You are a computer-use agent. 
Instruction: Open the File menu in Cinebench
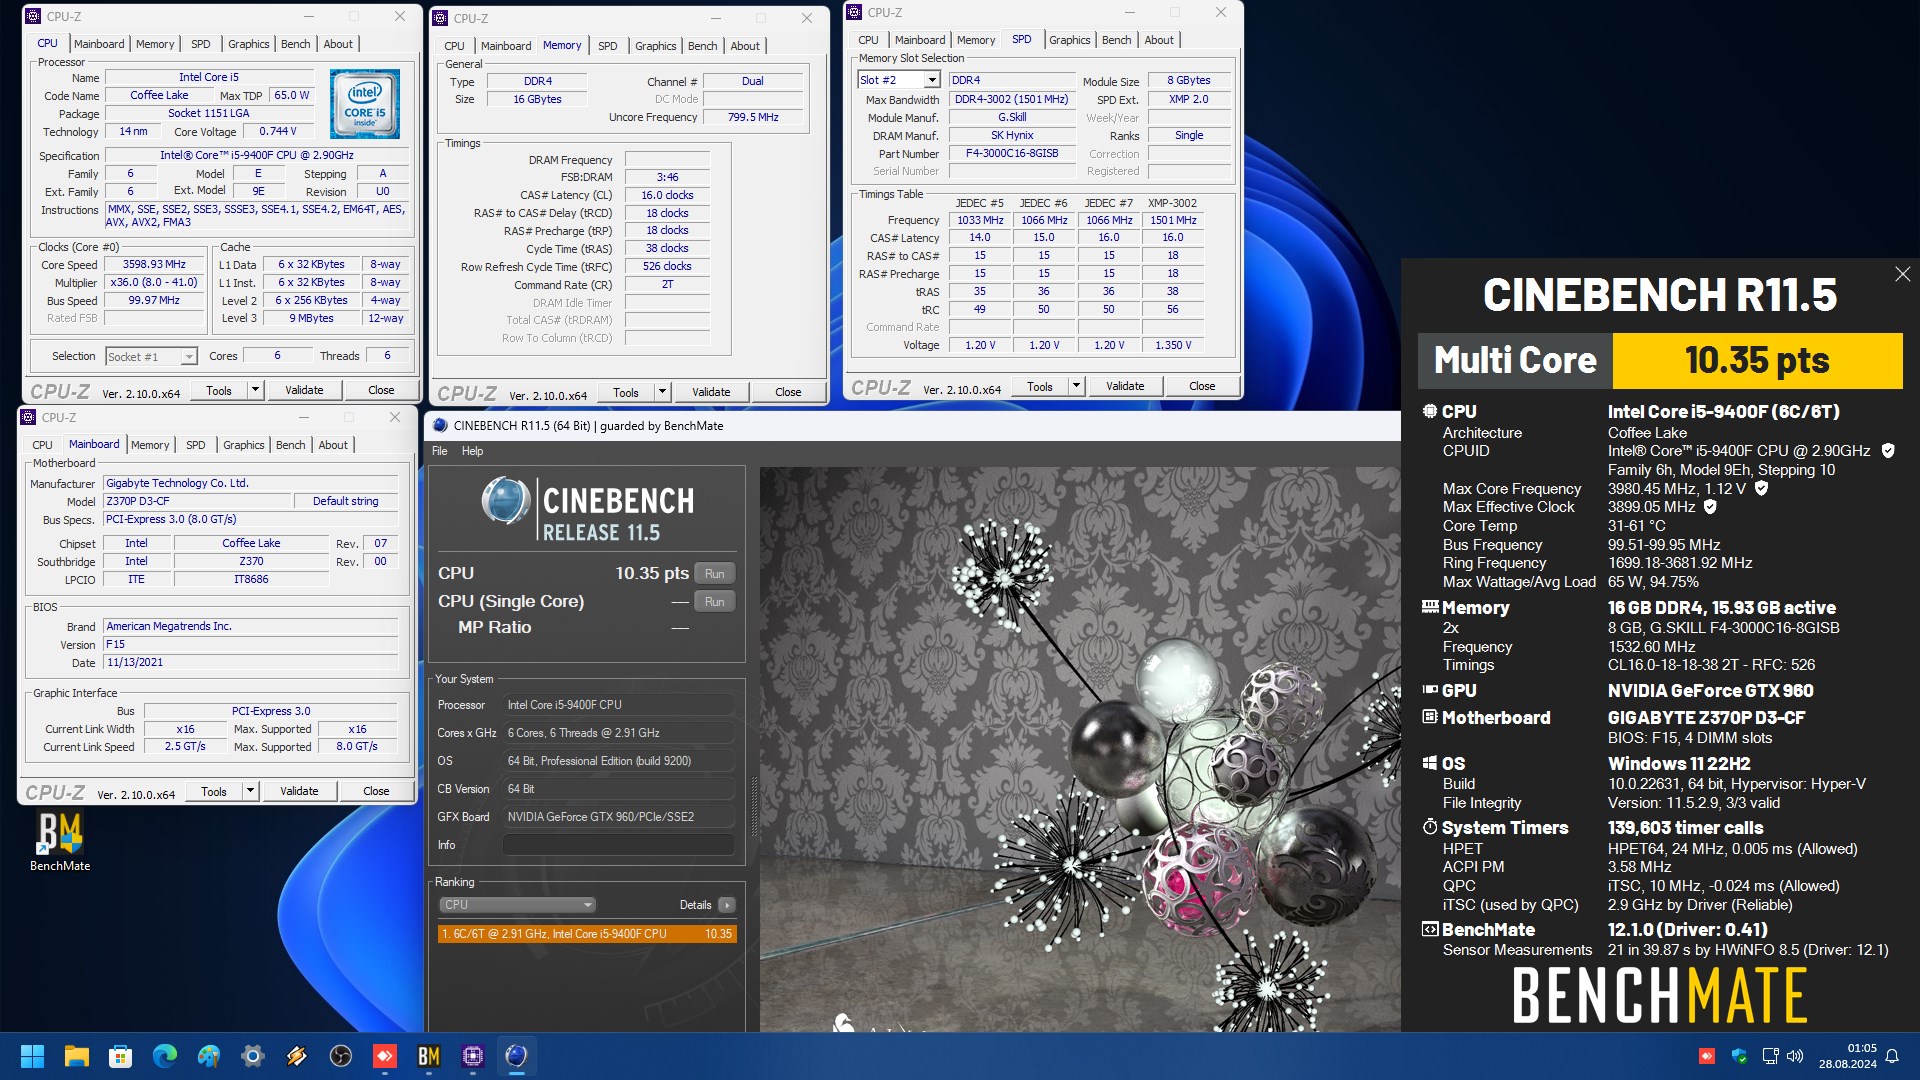point(440,451)
